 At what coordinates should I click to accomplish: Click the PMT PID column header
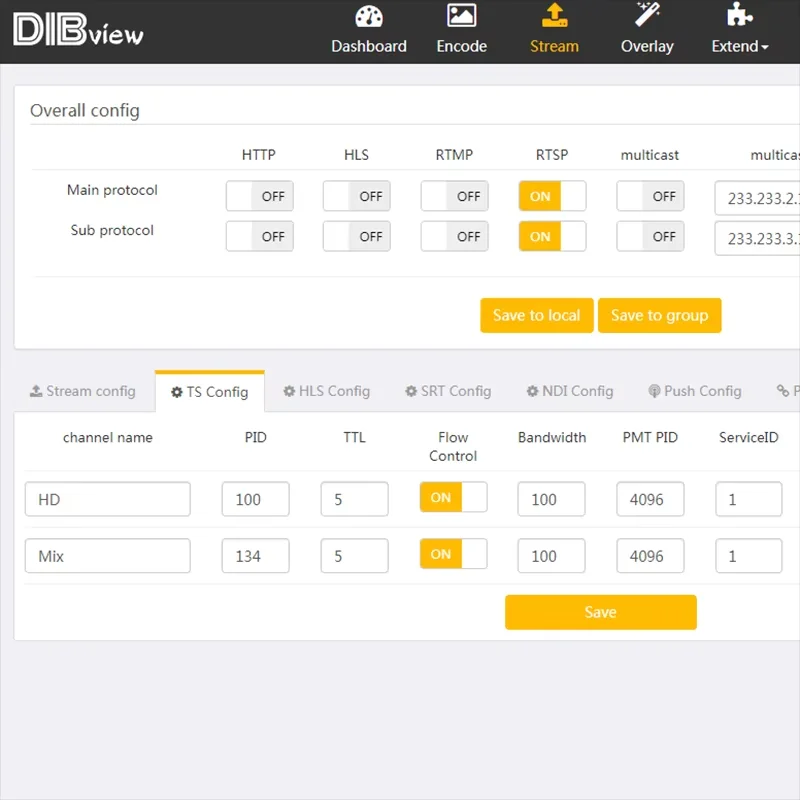coord(650,437)
